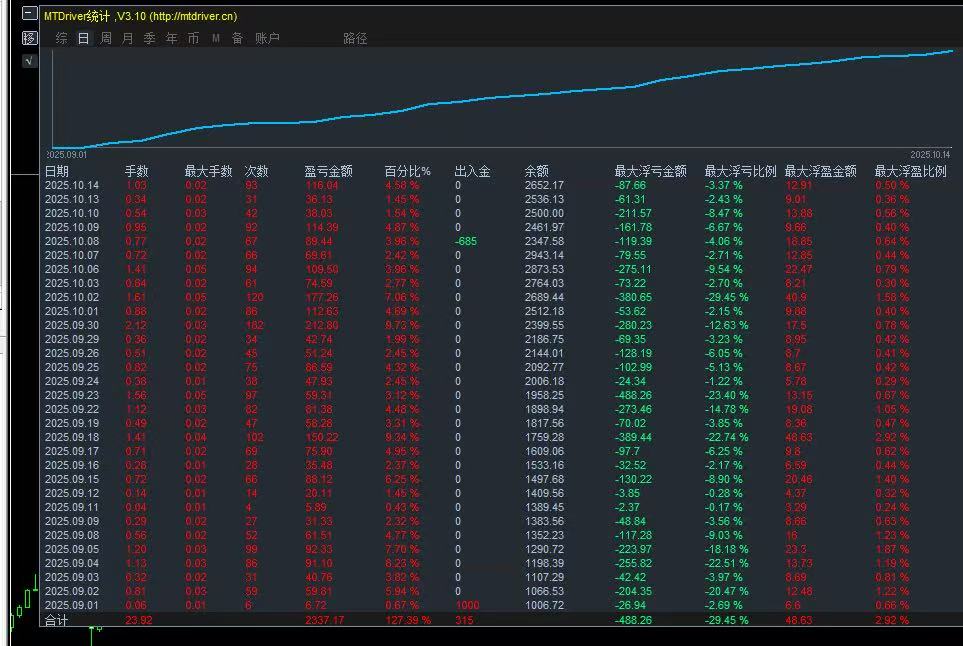The image size is (963, 646).
Task: Select the 2025.09.01 date row
Action: (72, 605)
